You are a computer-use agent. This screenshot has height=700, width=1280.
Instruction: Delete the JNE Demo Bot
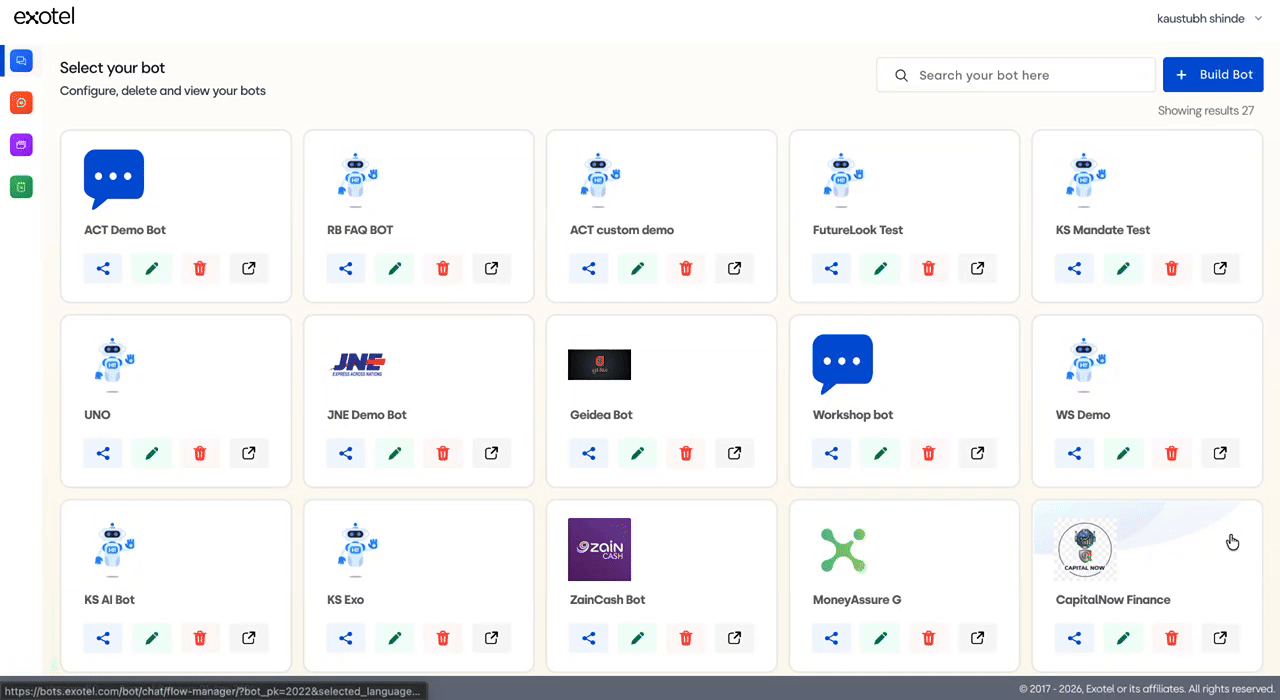pyautogui.click(x=443, y=453)
